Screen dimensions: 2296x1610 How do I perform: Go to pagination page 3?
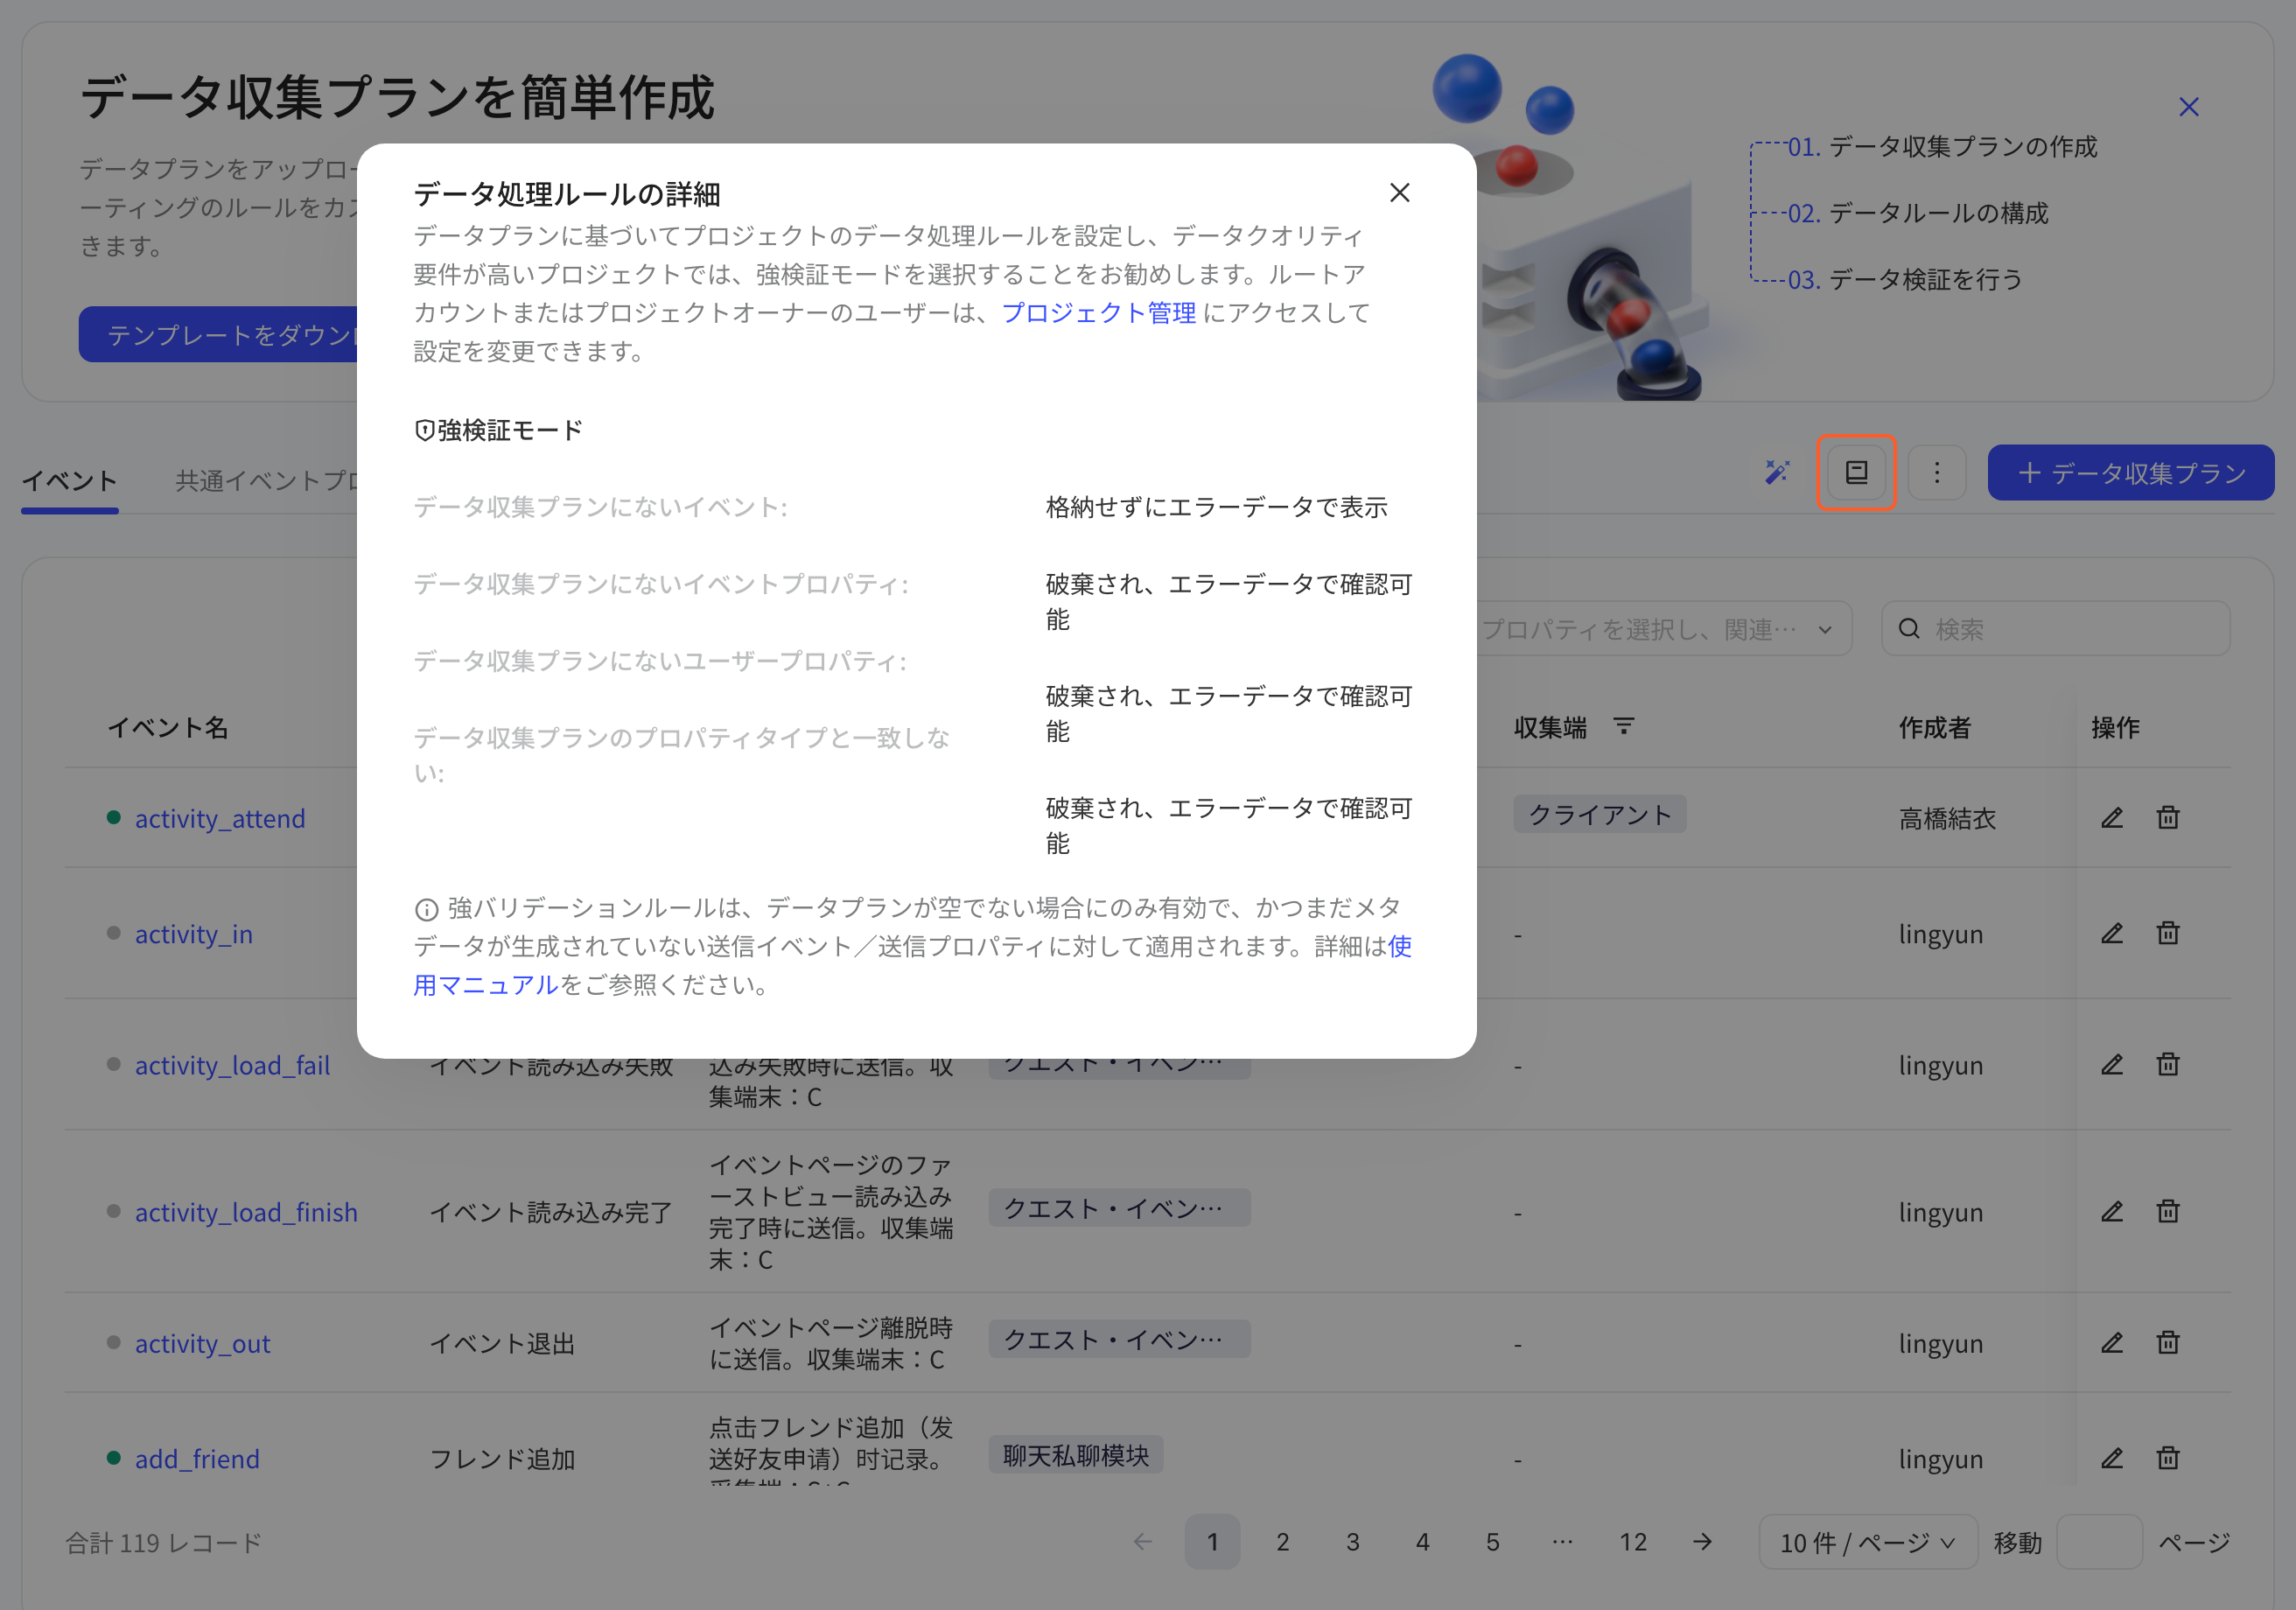click(1352, 1541)
